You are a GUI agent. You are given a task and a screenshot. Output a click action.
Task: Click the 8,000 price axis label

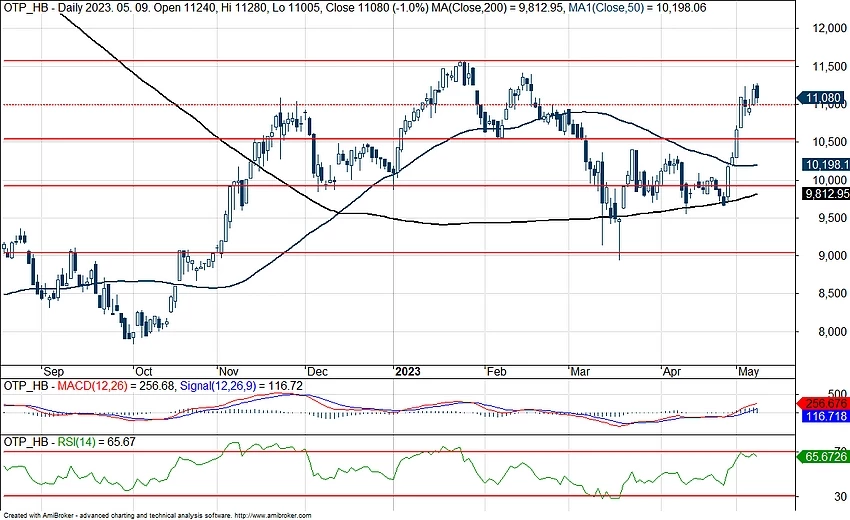[832, 332]
